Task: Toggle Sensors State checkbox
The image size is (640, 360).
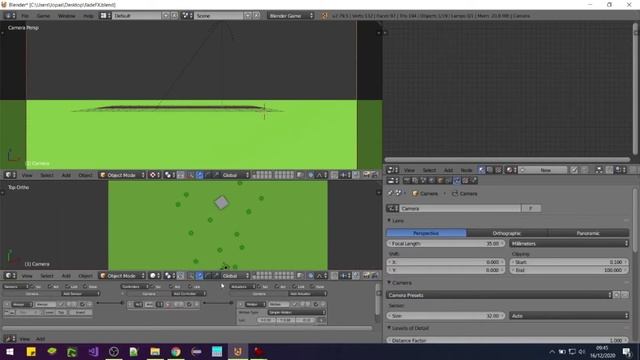Action: click(x=85, y=287)
